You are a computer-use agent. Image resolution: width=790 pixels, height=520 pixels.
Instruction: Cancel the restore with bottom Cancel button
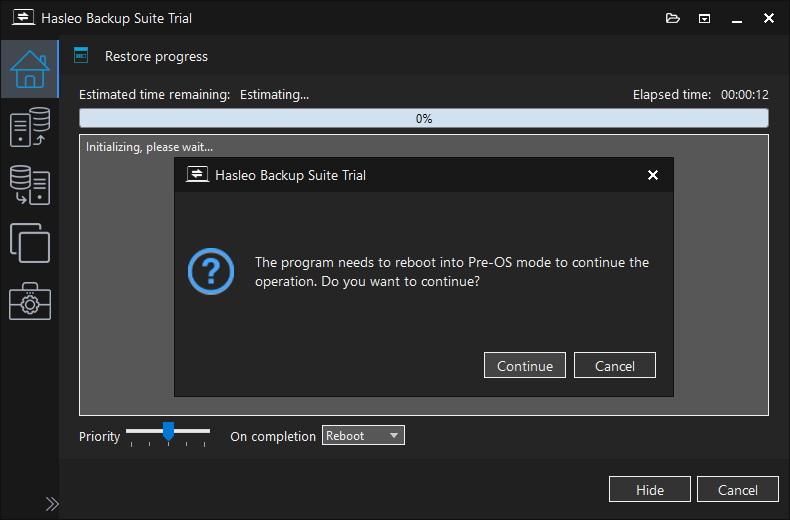[x=738, y=489]
